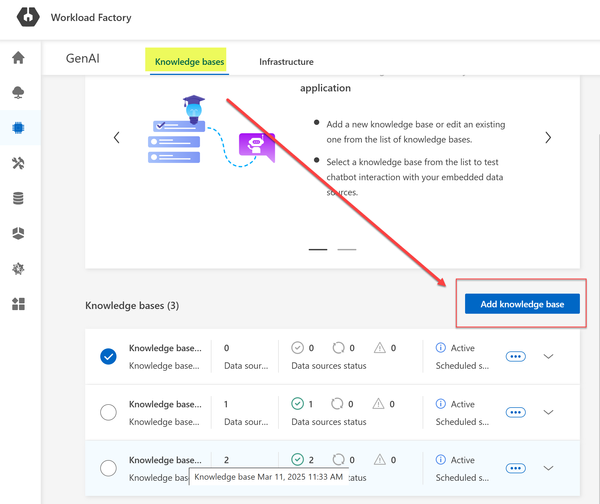
Task: Open the database stack sidebar icon
Action: [18, 198]
